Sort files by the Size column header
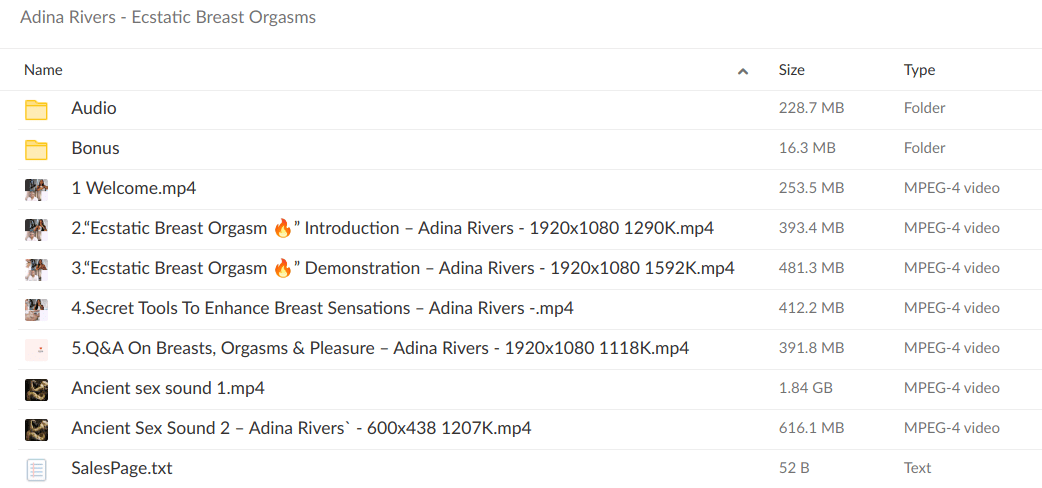 coord(791,70)
